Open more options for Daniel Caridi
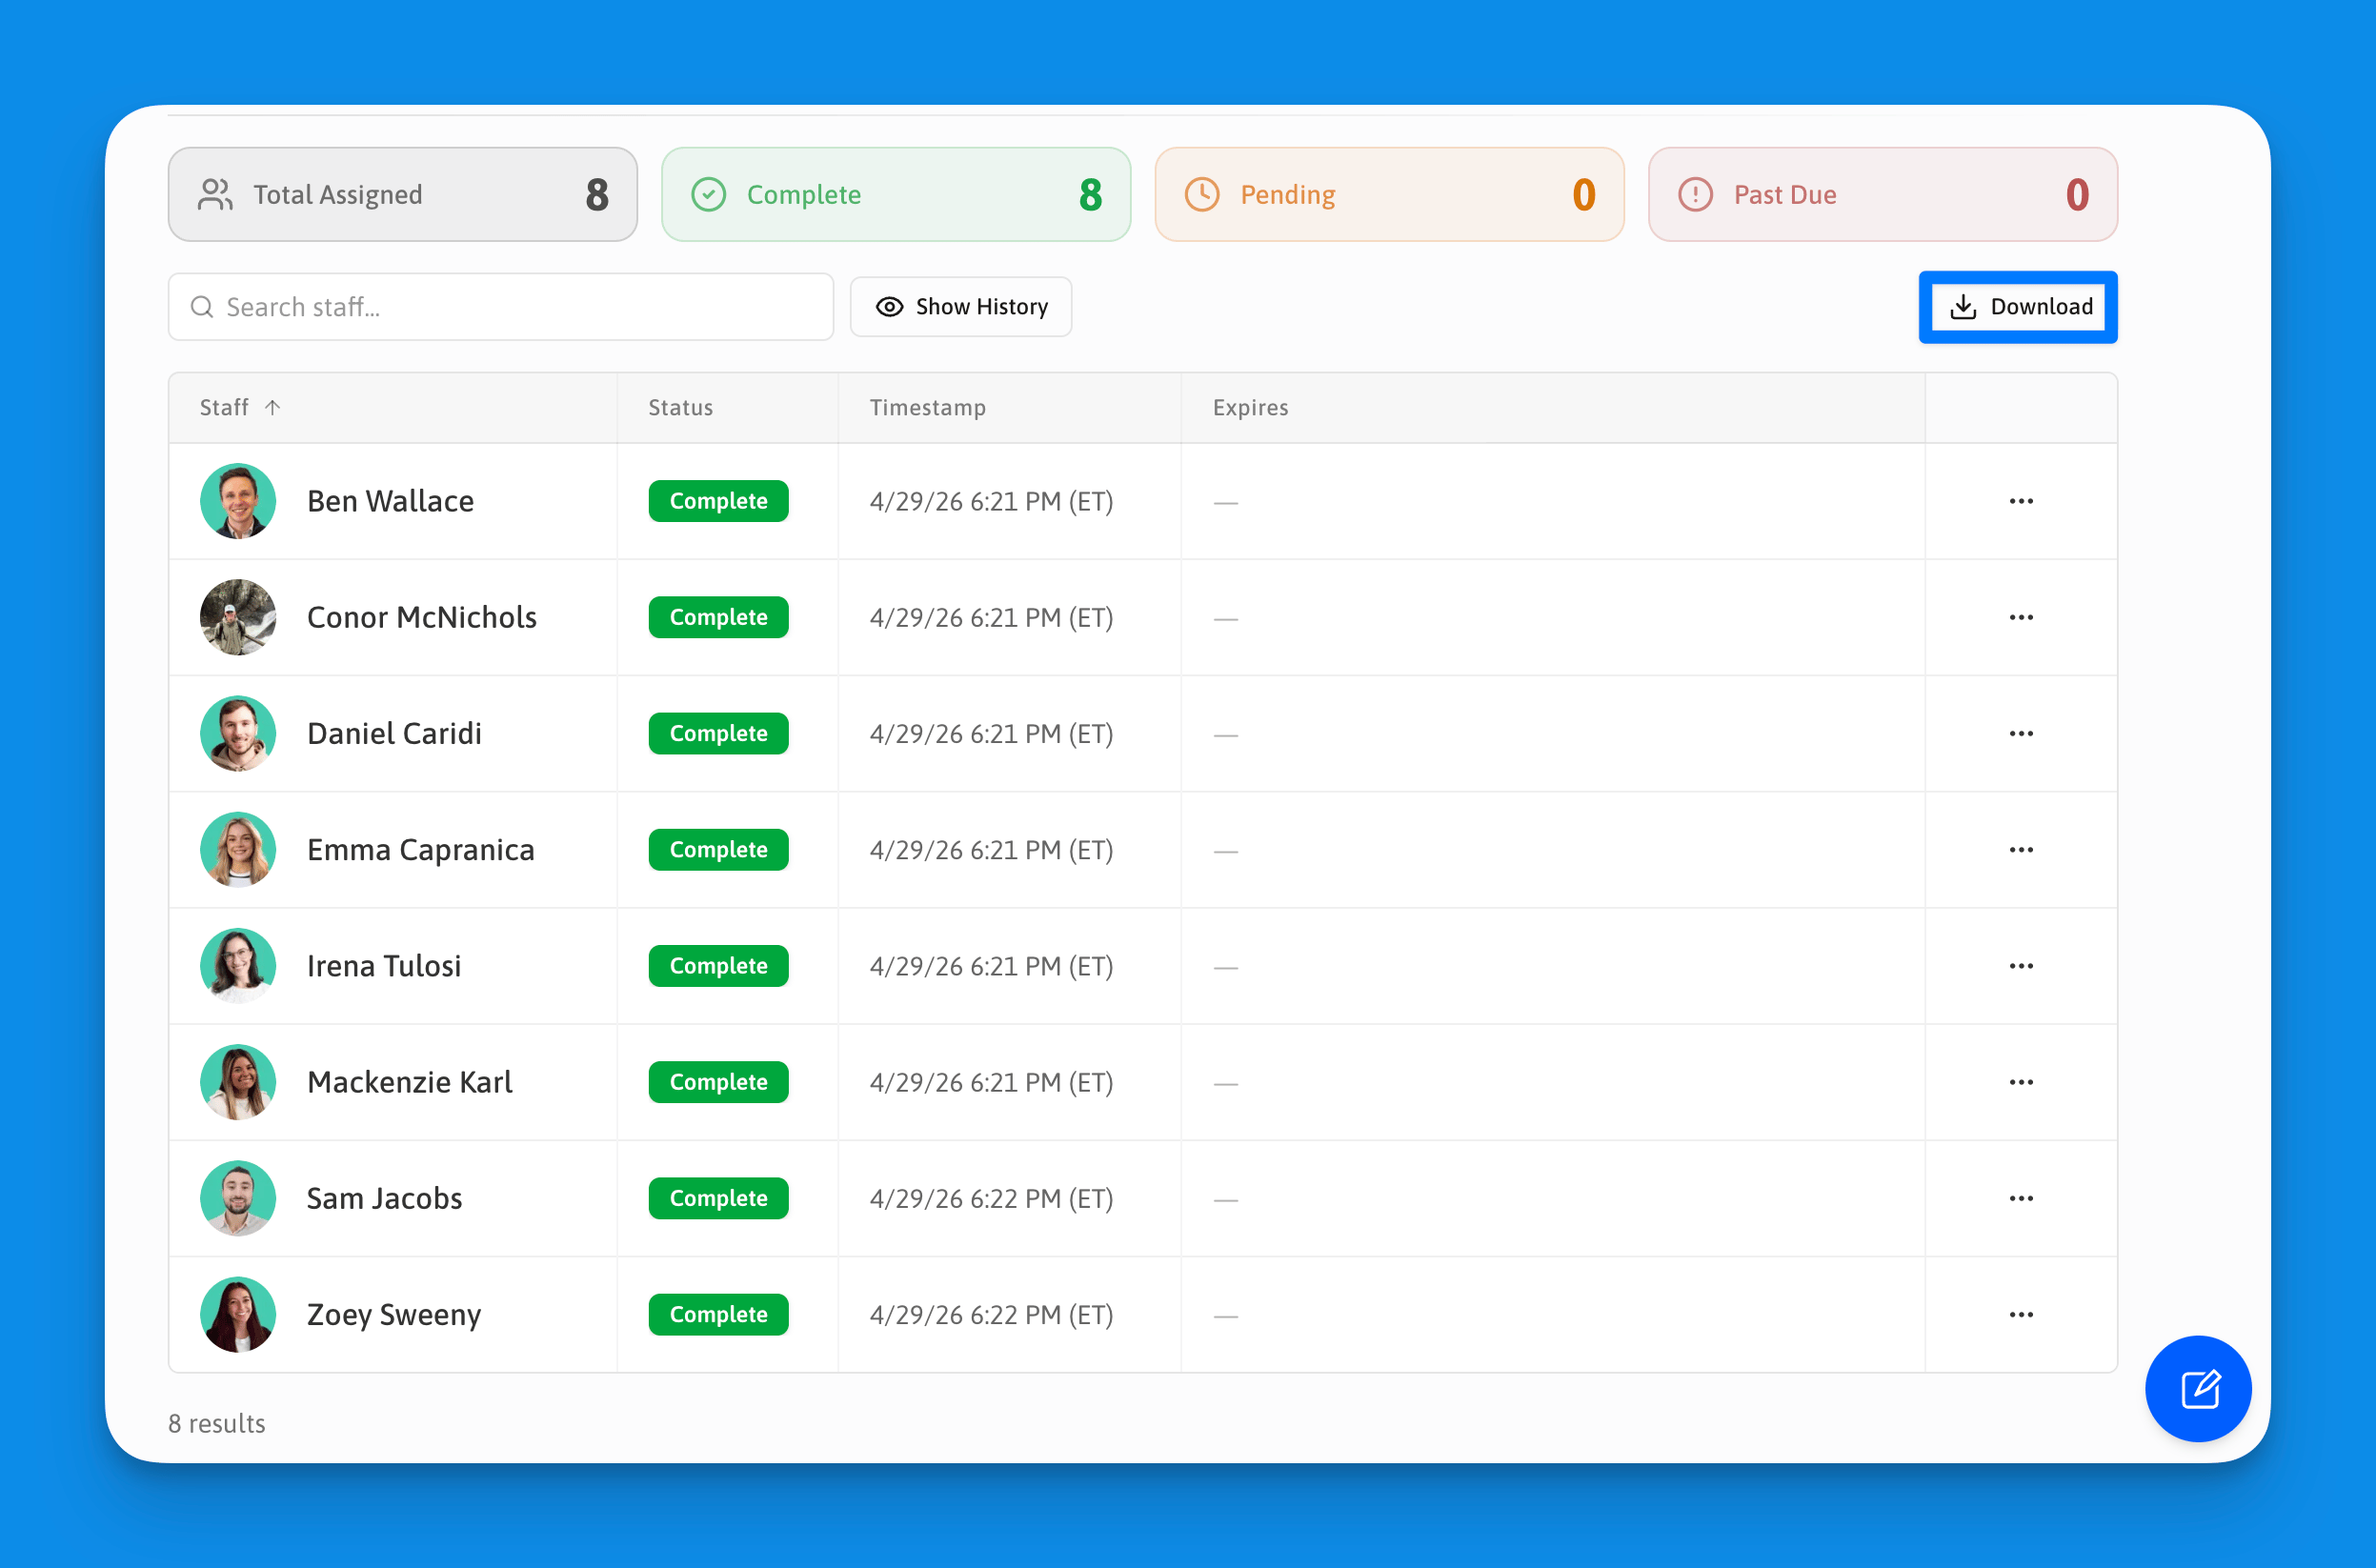Screen dimensions: 2376x1568 [2020, 733]
